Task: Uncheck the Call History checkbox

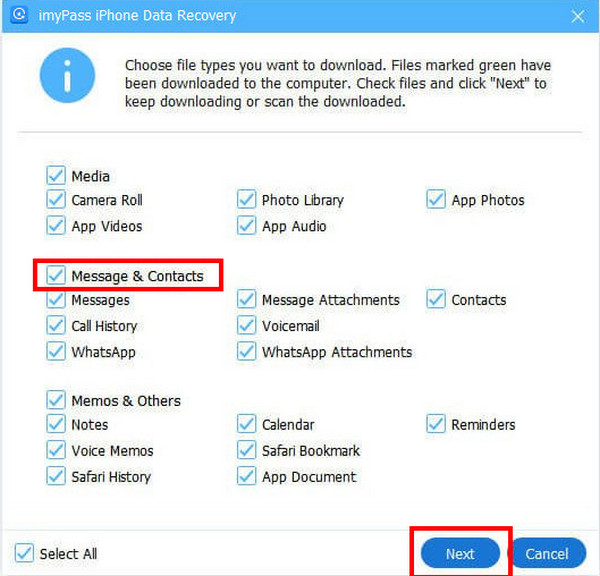Action: [56, 325]
